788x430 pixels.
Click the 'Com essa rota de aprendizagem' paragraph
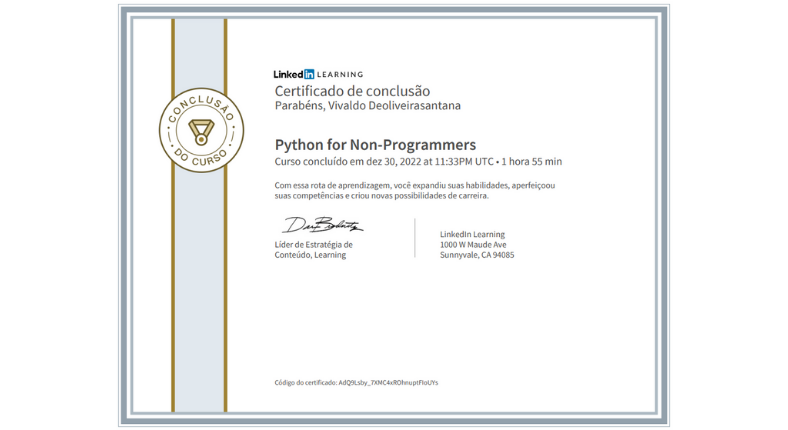(415, 190)
